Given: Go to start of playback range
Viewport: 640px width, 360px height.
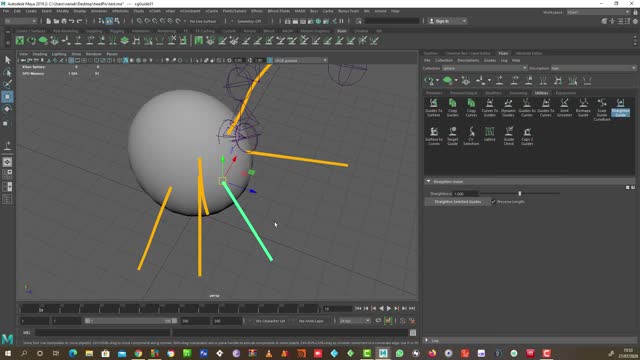Looking at the screenshot, I should pyautogui.click(x=358, y=309).
